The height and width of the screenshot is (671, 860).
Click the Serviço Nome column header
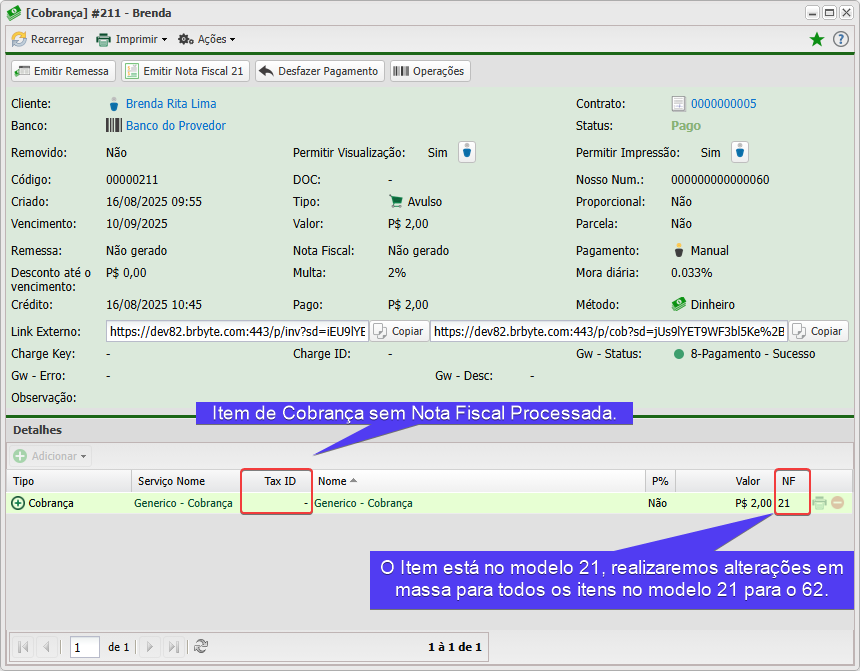171,481
